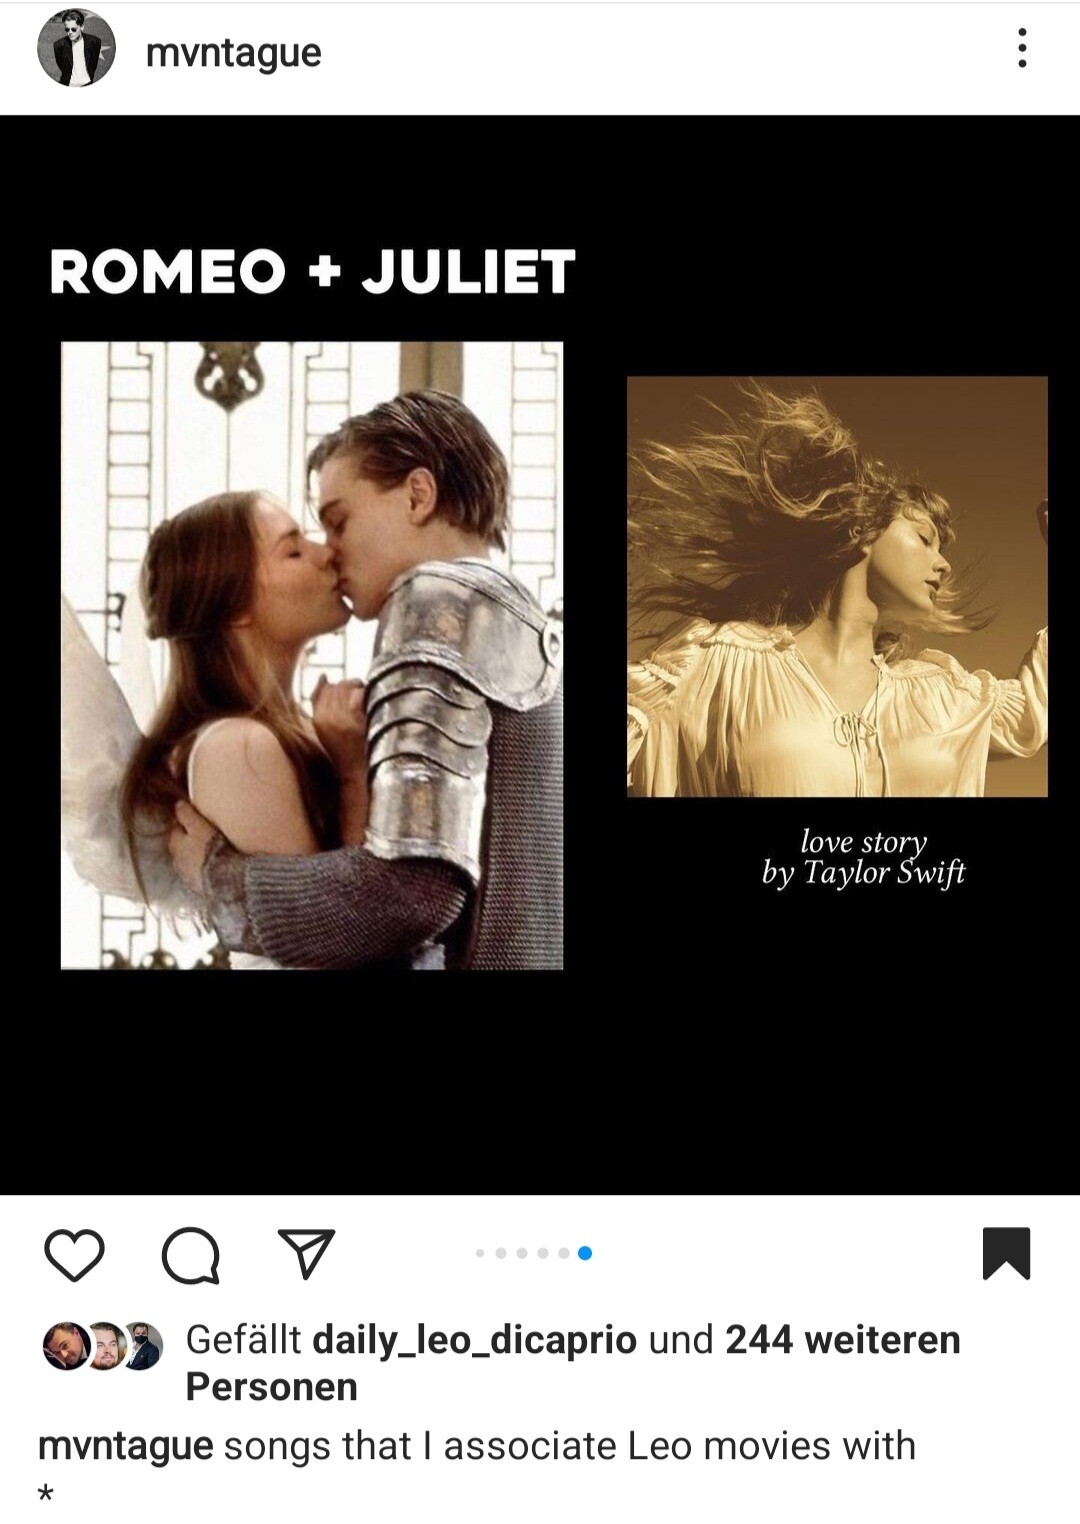Like the post with the heart icon

[75, 1256]
